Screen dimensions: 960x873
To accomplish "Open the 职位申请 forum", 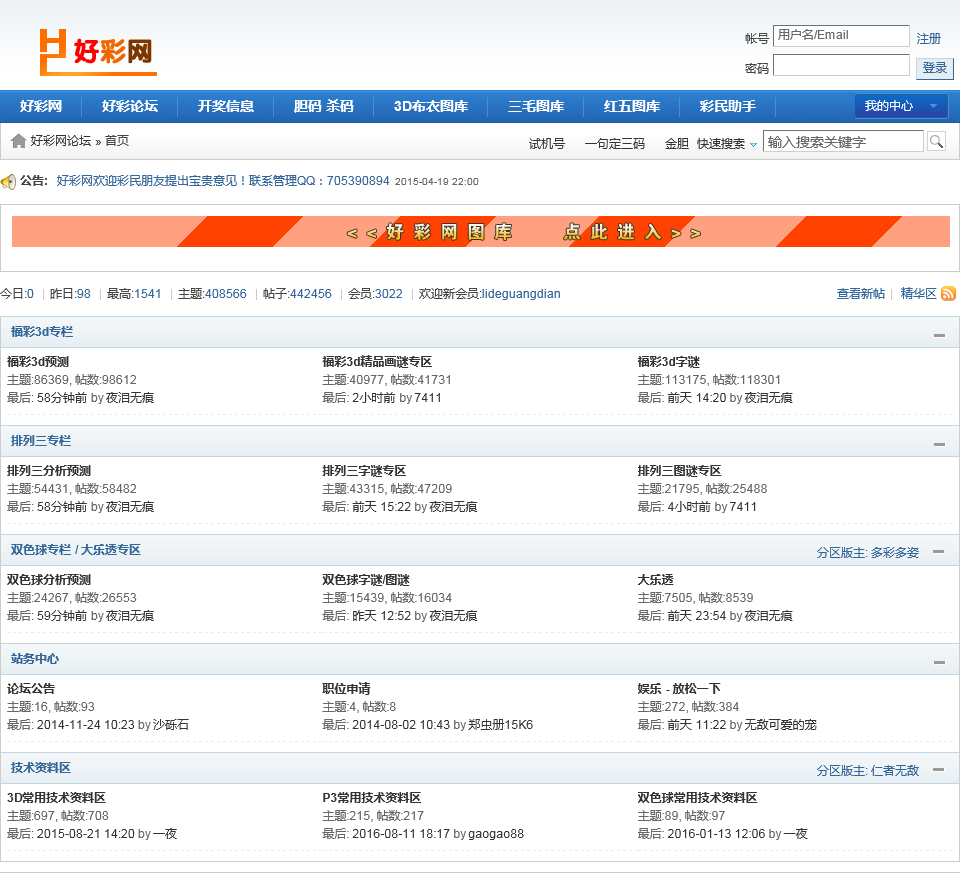I will tap(347, 689).
